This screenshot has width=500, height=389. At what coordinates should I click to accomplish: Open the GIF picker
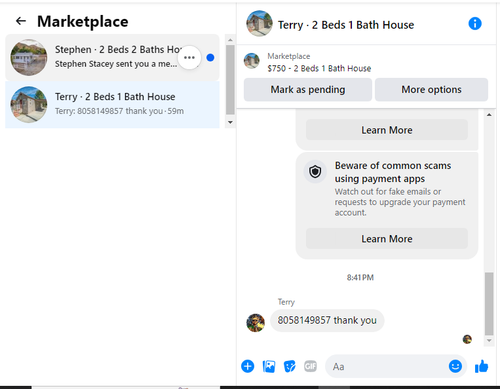pos(310,366)
